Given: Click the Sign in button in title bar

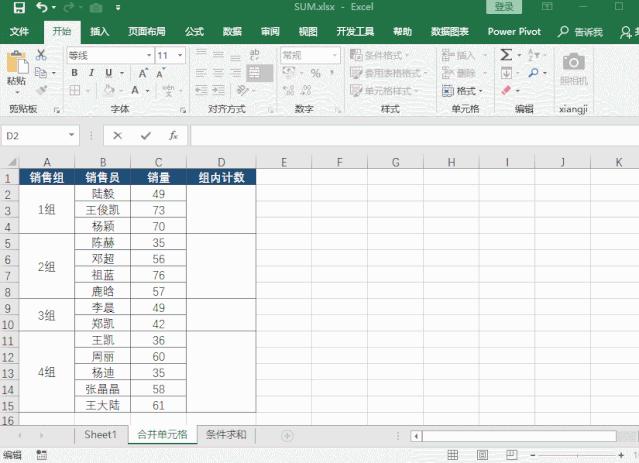Looking at the screenshot, I should click(504, 7).
